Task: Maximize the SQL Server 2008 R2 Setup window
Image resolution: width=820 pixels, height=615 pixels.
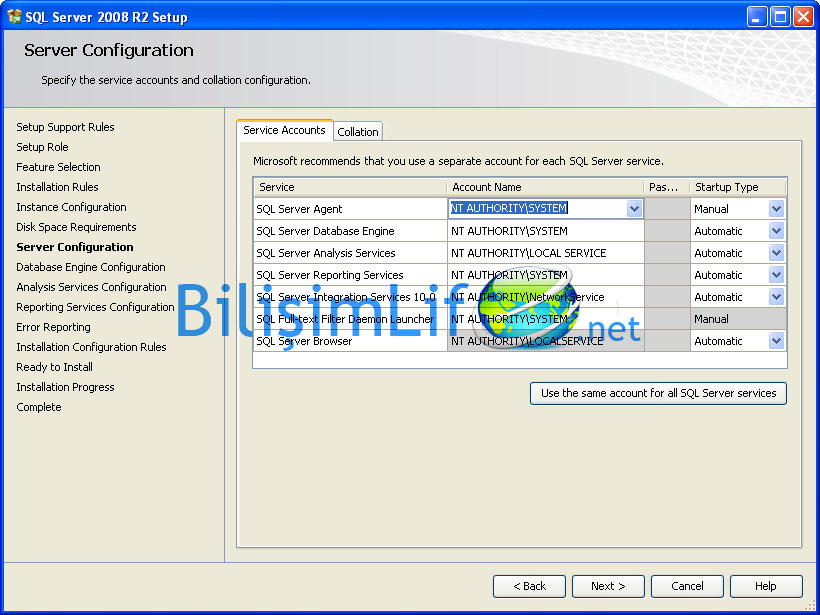Action: [780, 17]
